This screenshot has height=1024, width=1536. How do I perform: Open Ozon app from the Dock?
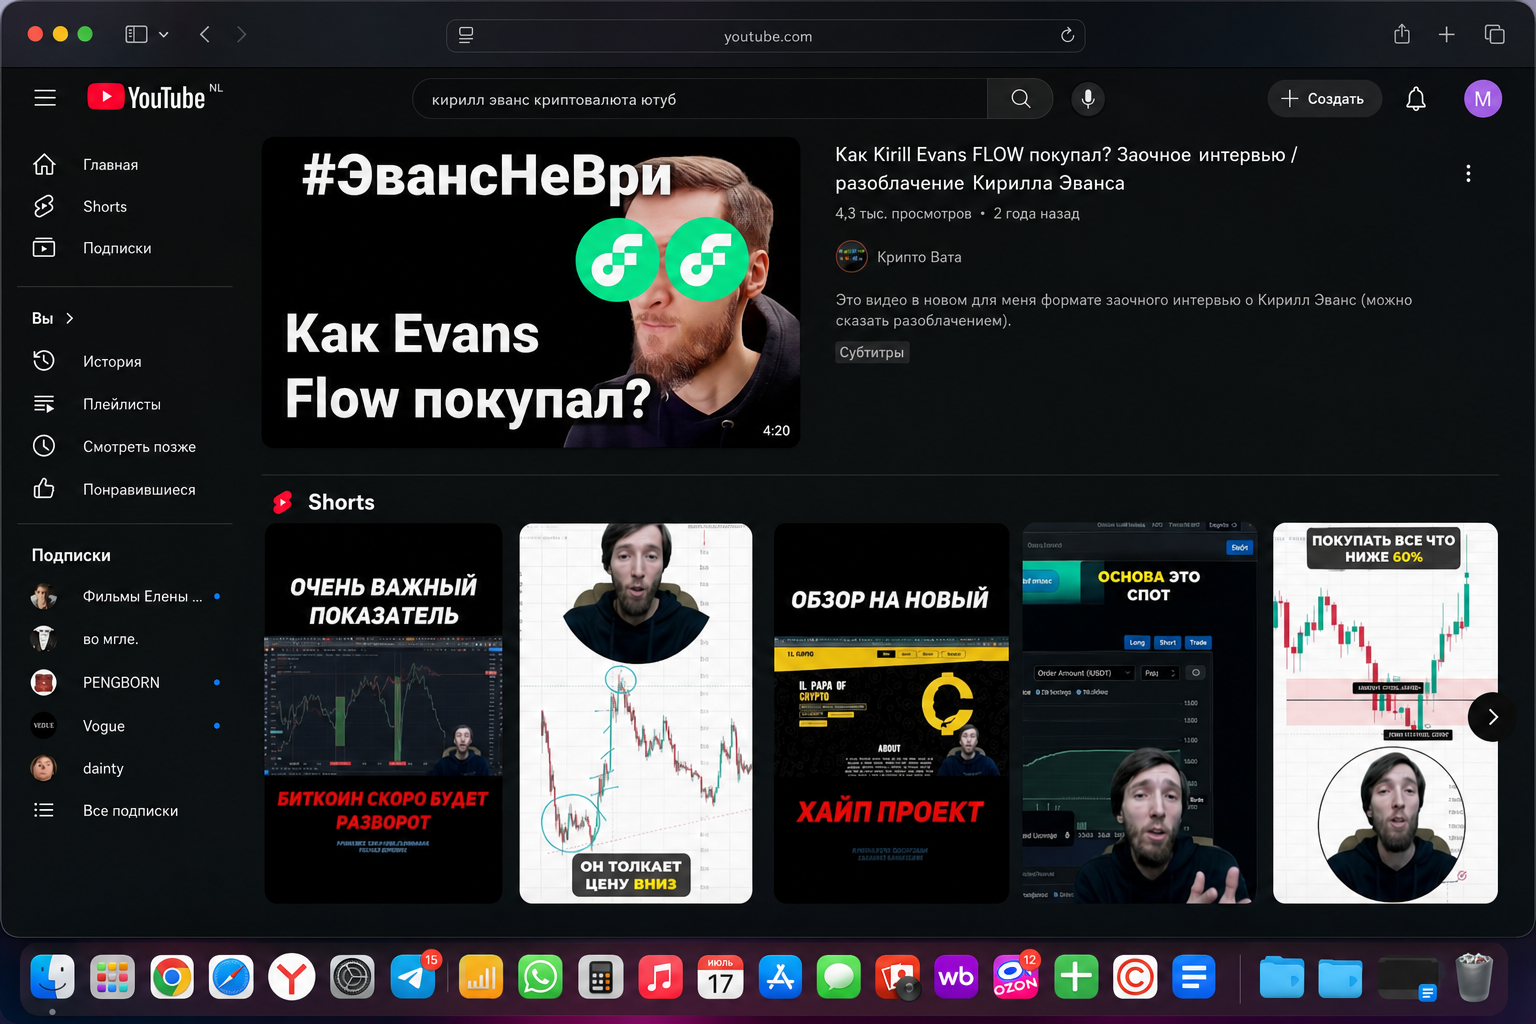[1015, 977]
